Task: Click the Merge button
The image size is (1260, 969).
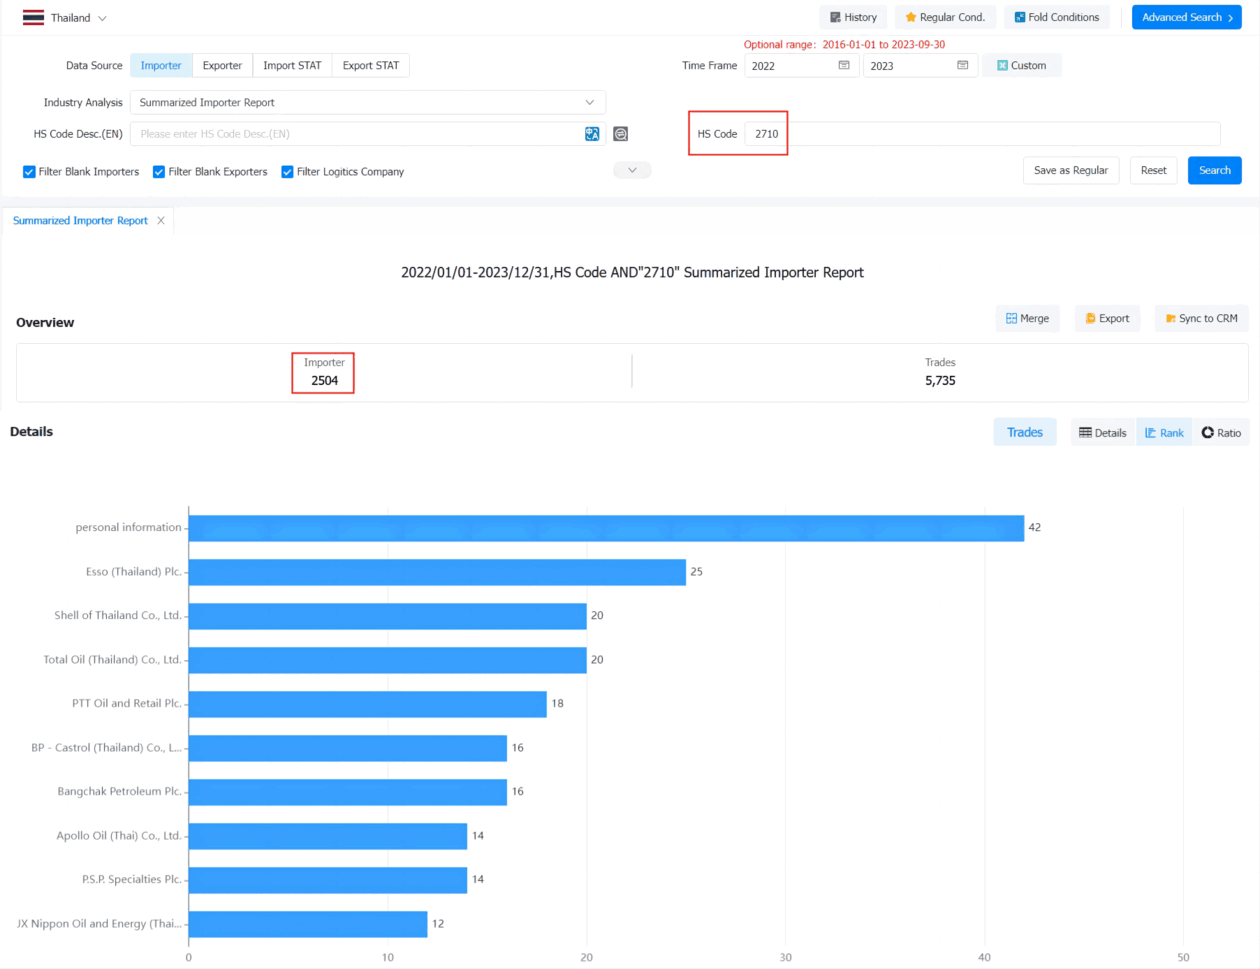Action: (1028, 319)
